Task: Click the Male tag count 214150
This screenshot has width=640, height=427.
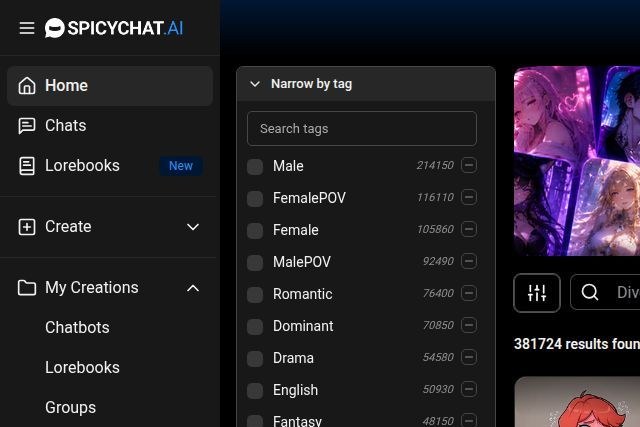Action: coord(435,165)
